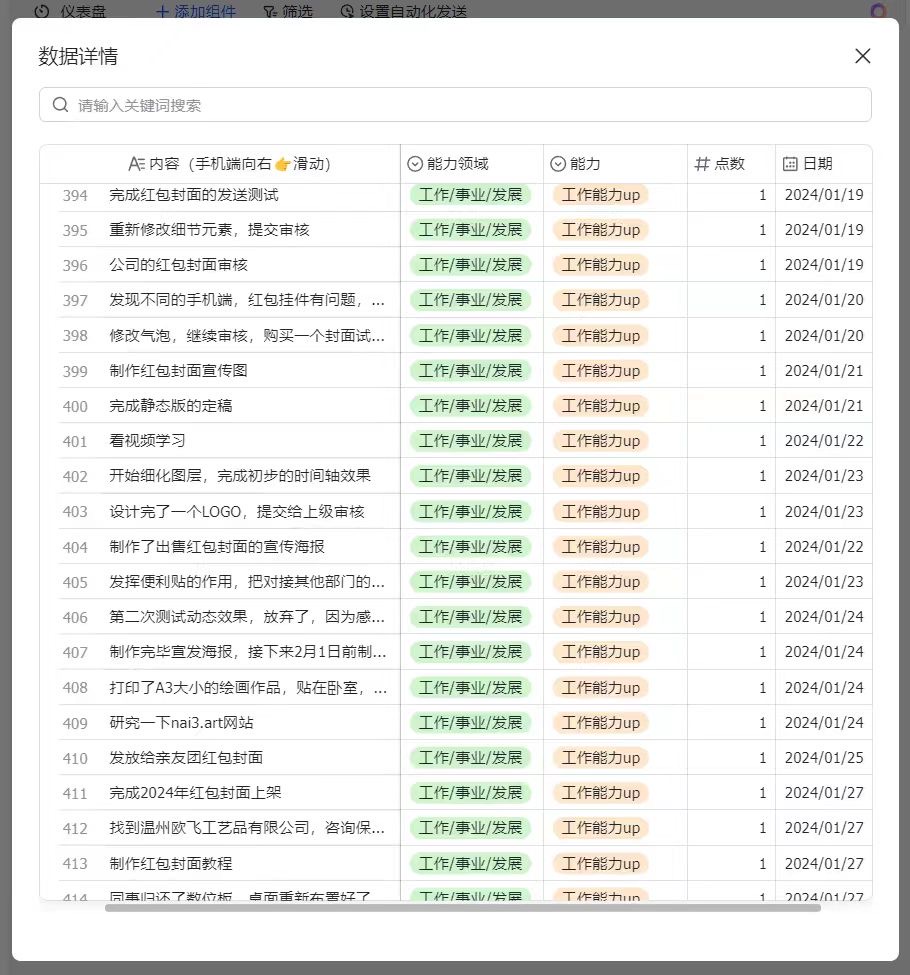910x975 pixels.
Task: Click points value 1 in row 402
Action: pos(763,476)
